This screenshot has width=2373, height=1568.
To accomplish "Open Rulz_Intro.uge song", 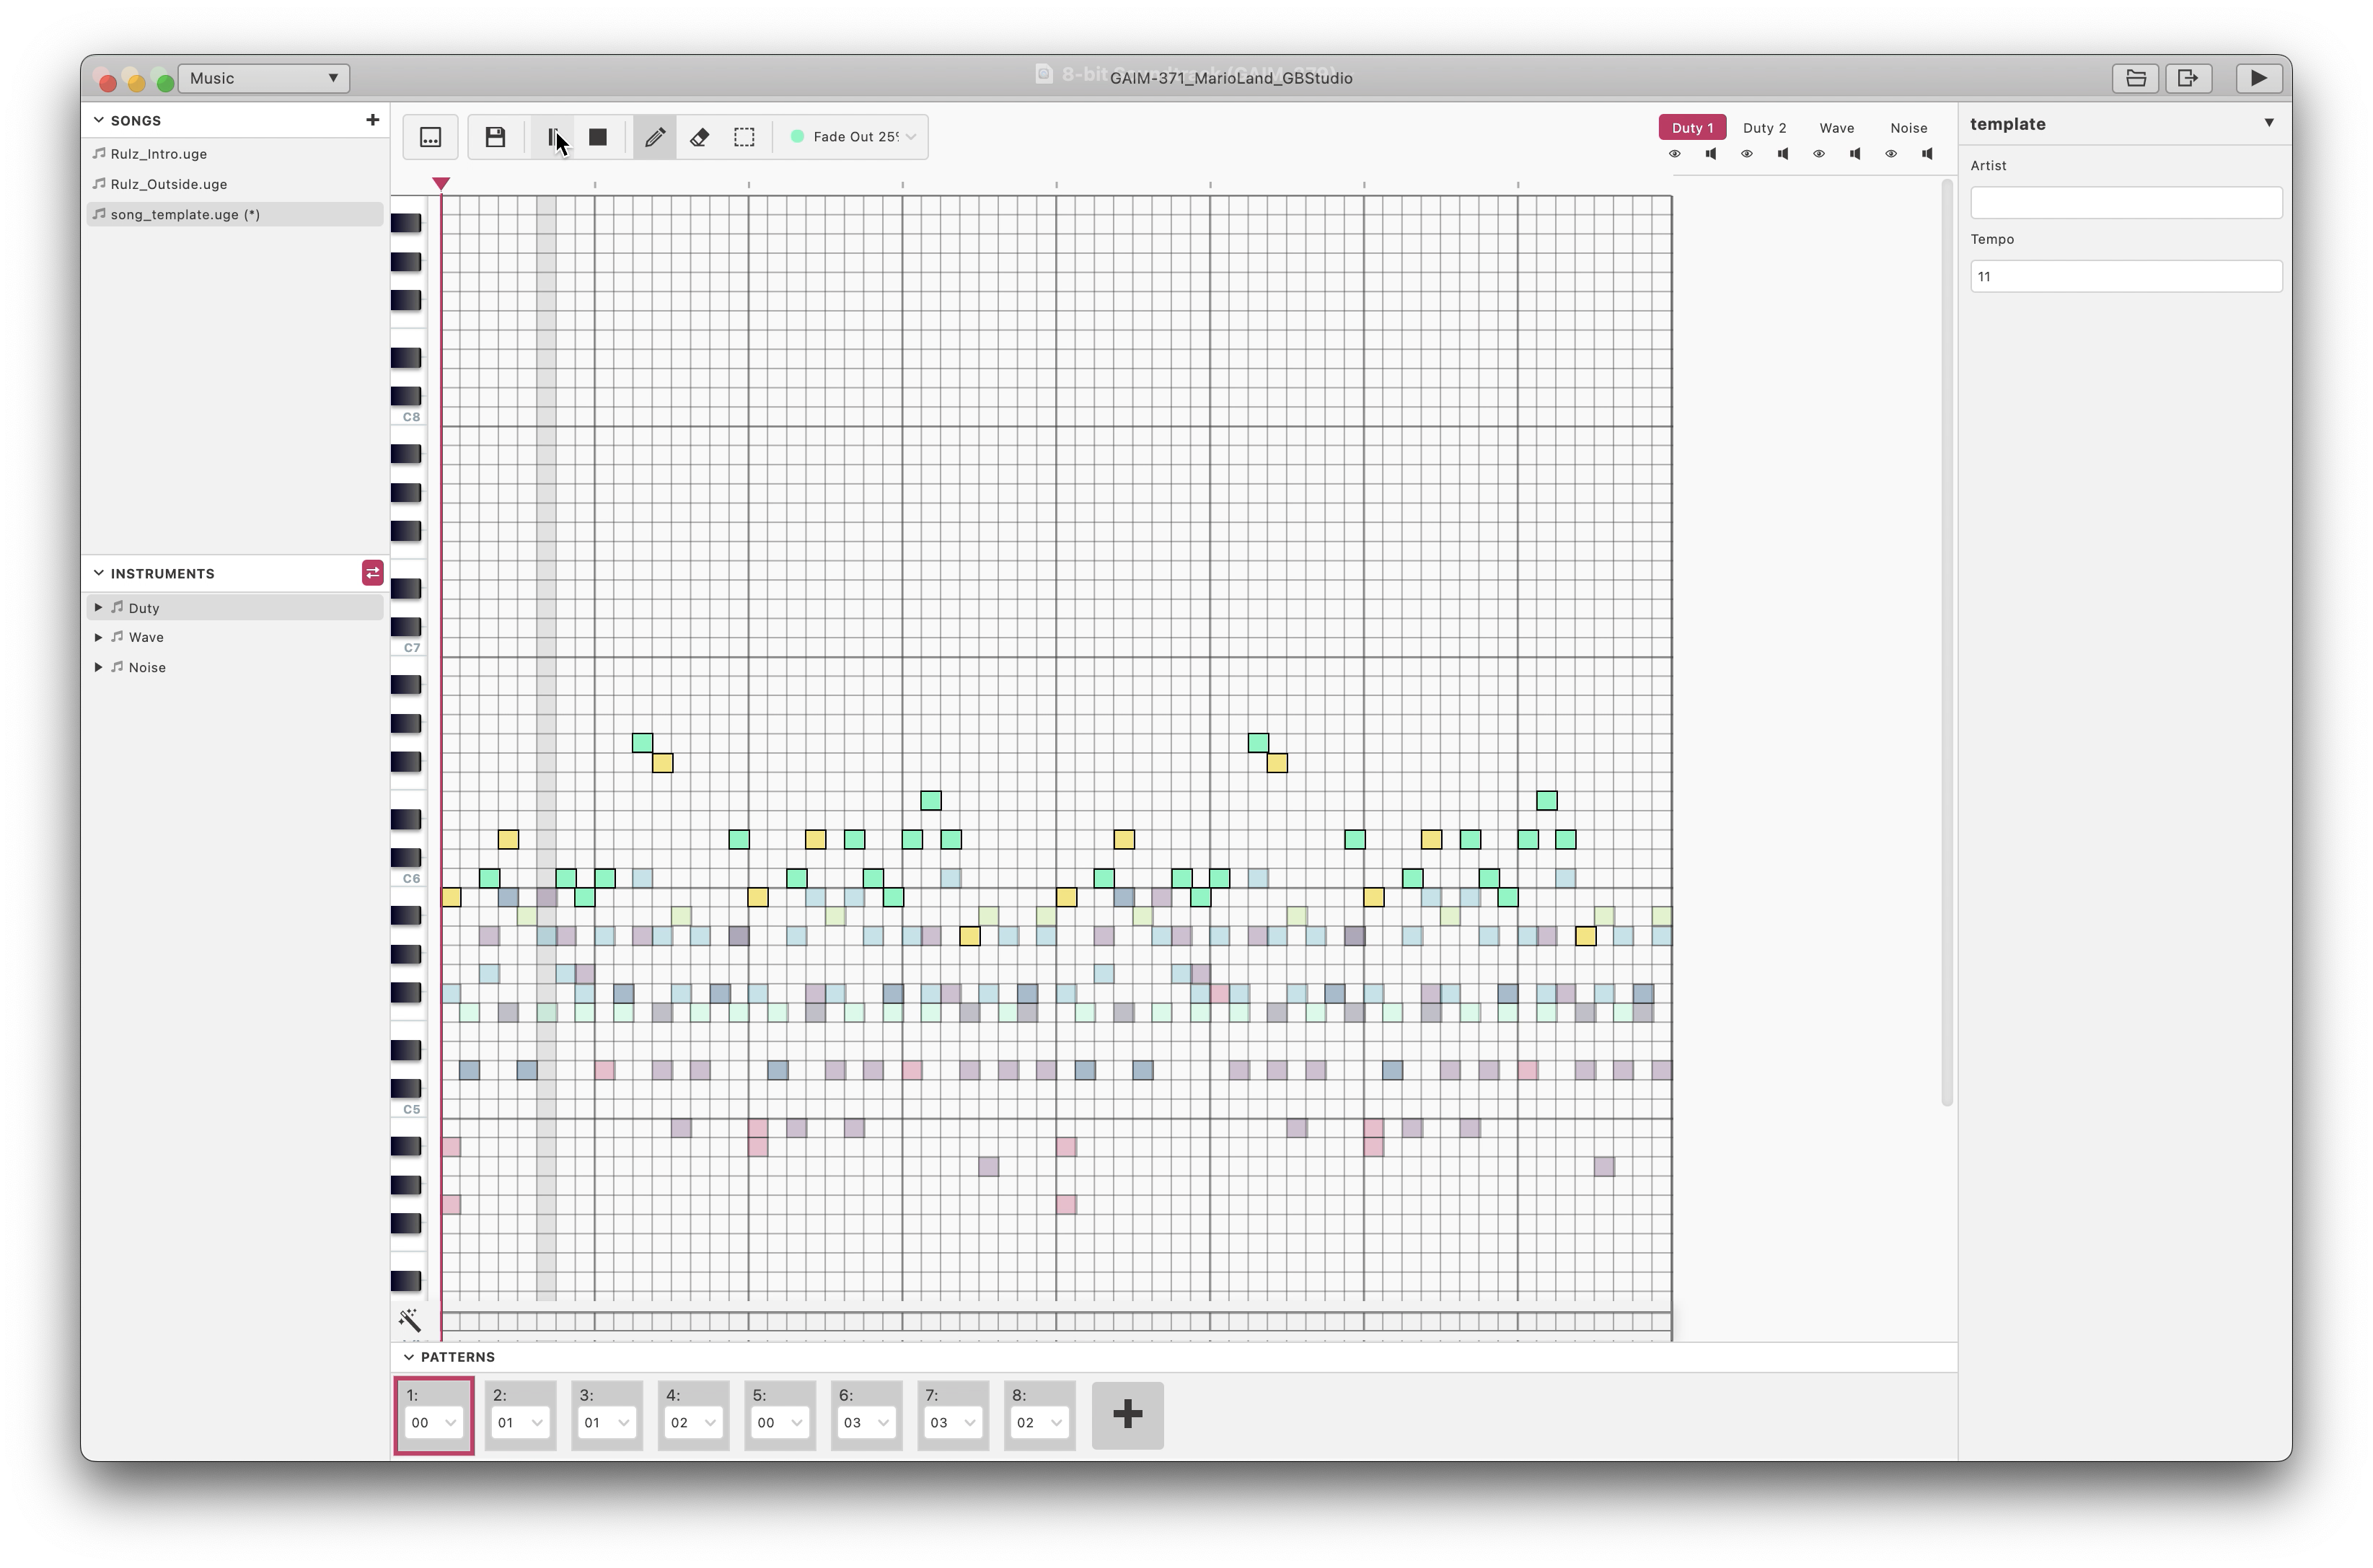I will pyautogui.click(x=236, y=154).
